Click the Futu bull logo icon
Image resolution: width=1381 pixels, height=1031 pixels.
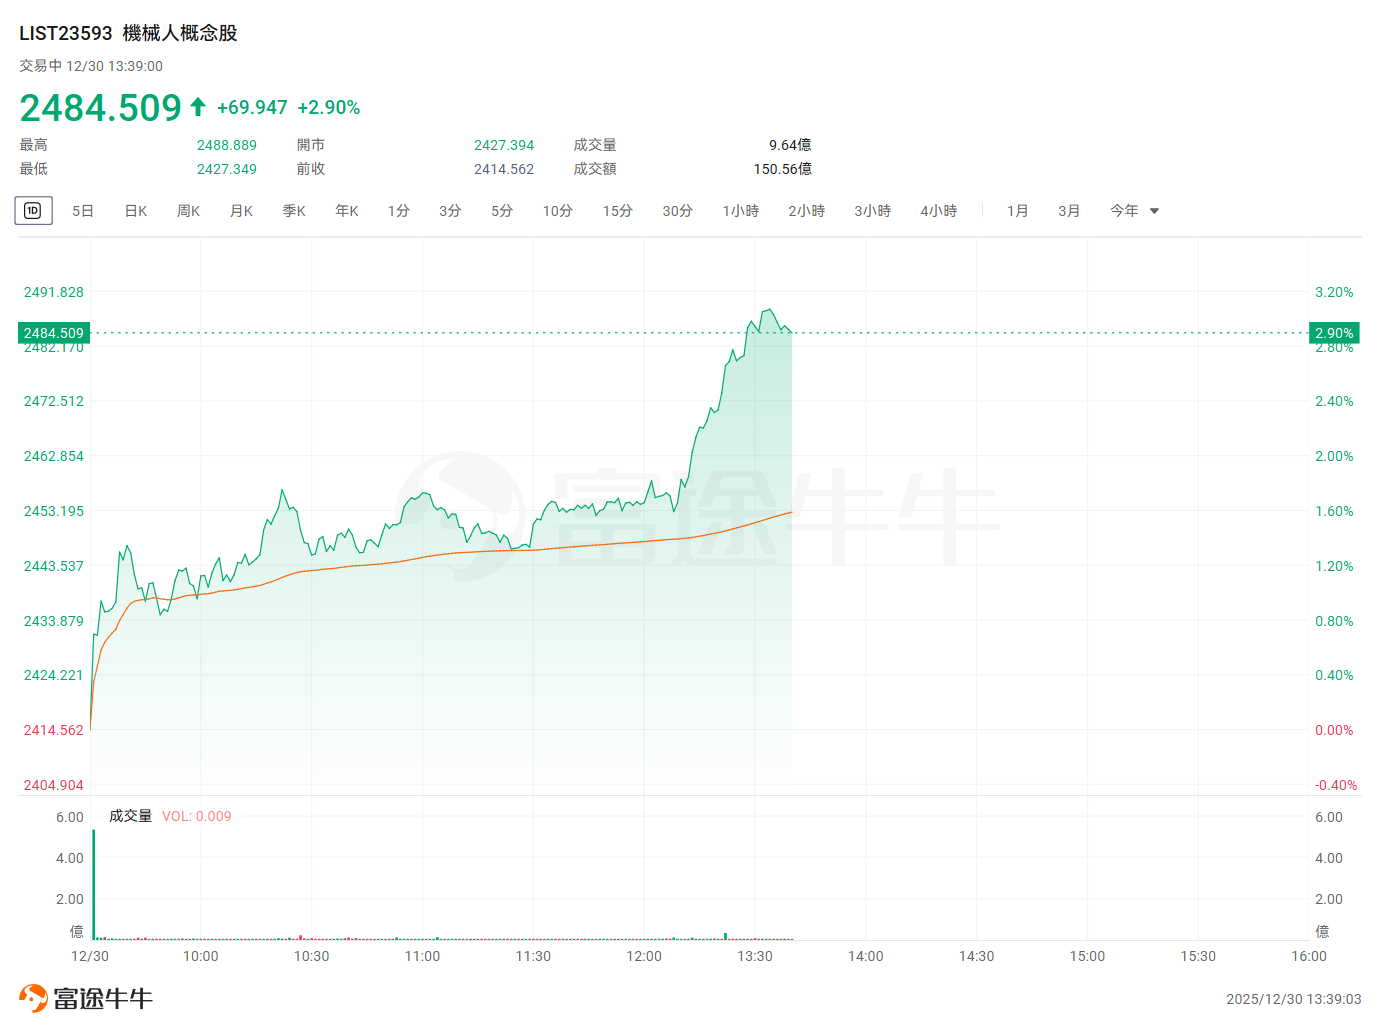[x=33, y=998]
